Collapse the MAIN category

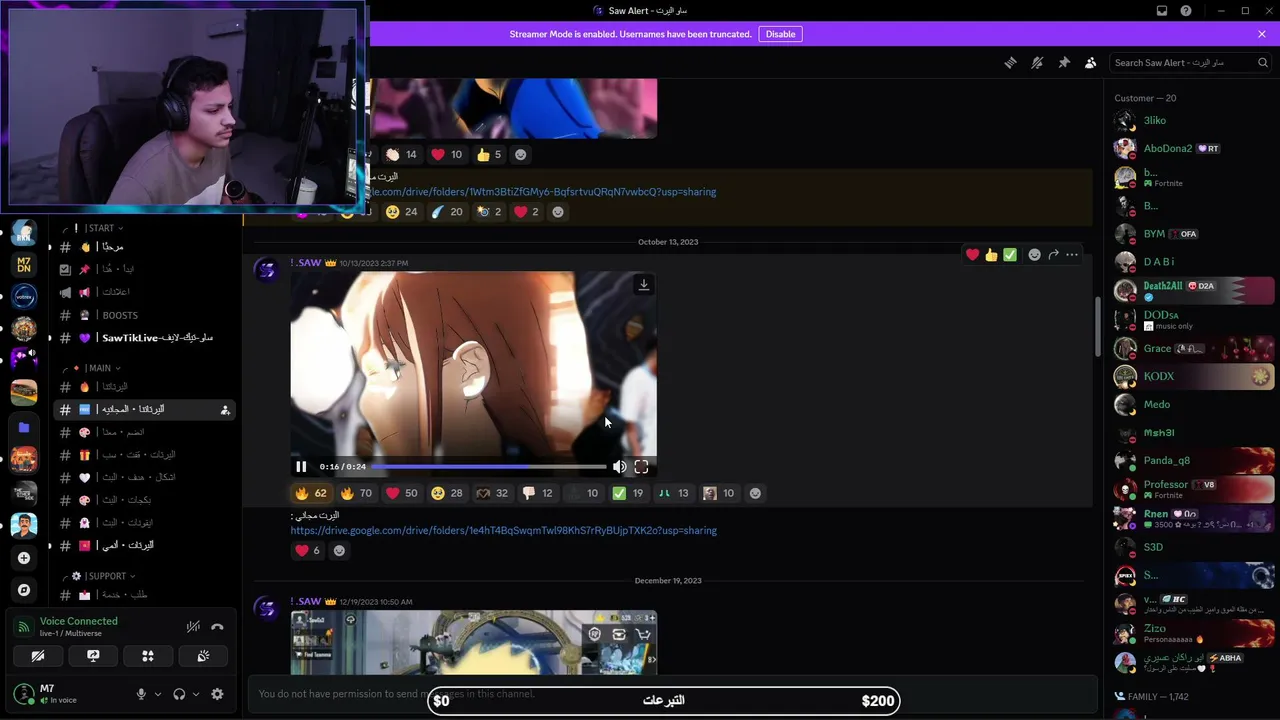[98, 368]
